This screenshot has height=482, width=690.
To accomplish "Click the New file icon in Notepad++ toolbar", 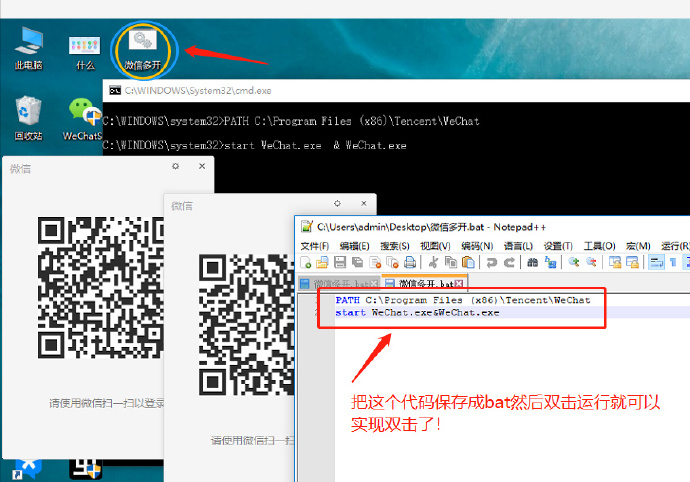I will tap(305, 263).
